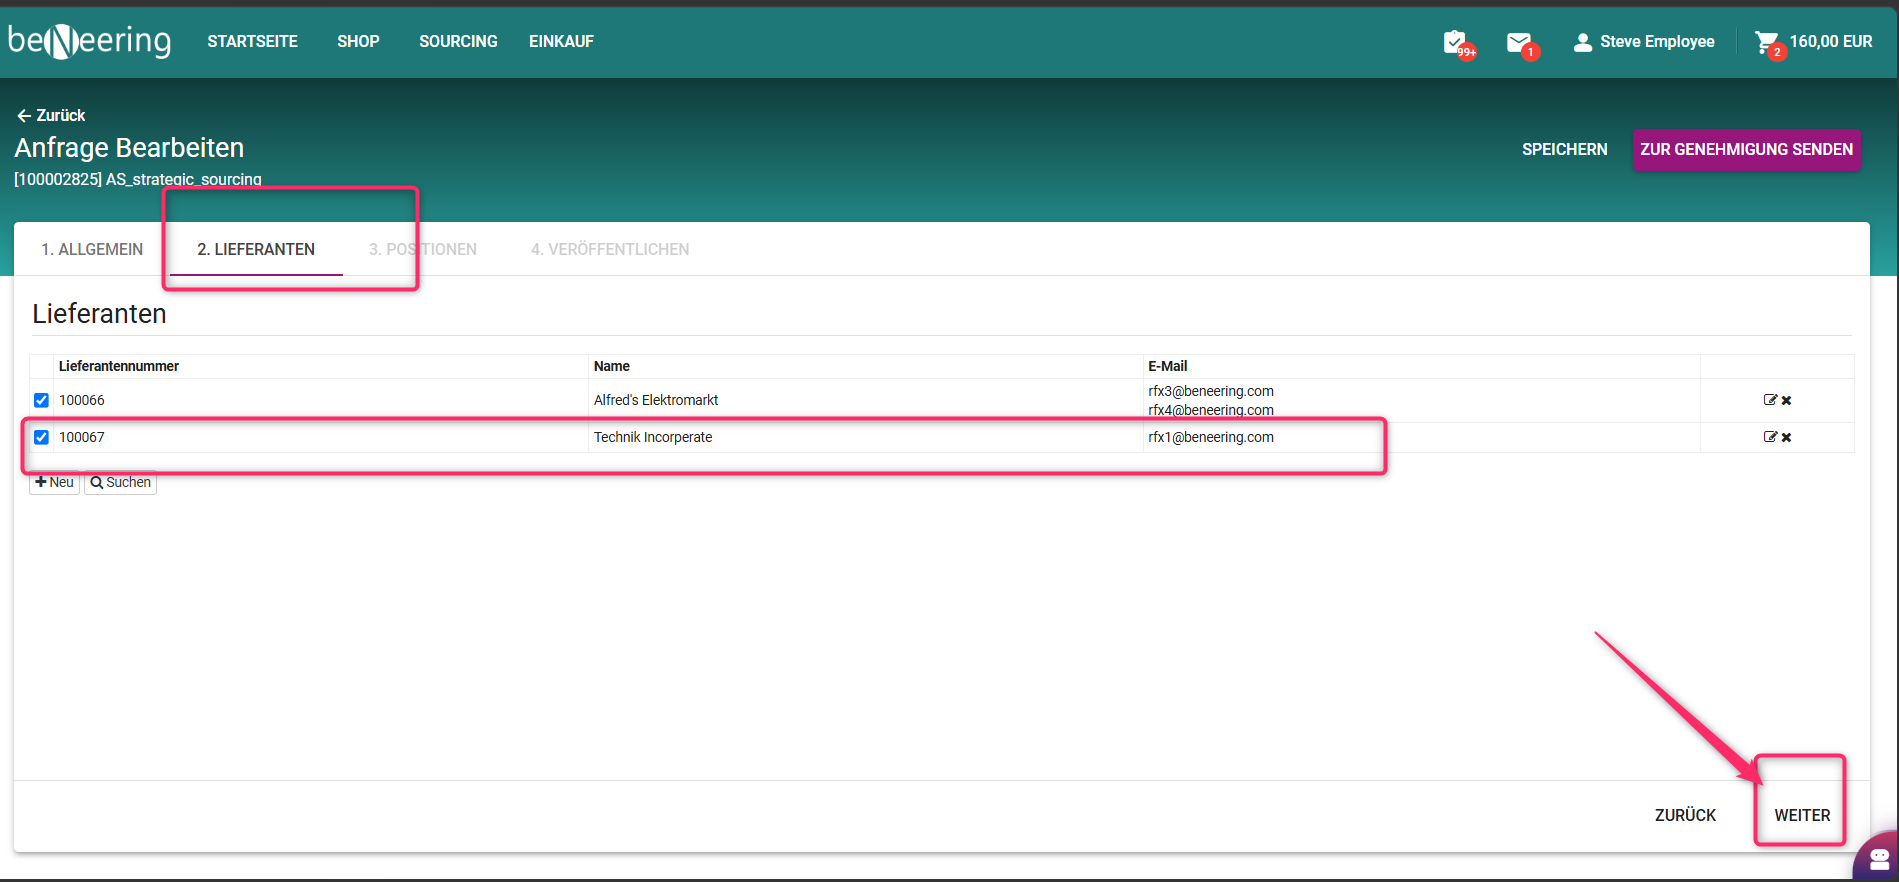Open the EINKAUF menu
The height and width of the screenshot is (882, 1899).
[561, 41]
